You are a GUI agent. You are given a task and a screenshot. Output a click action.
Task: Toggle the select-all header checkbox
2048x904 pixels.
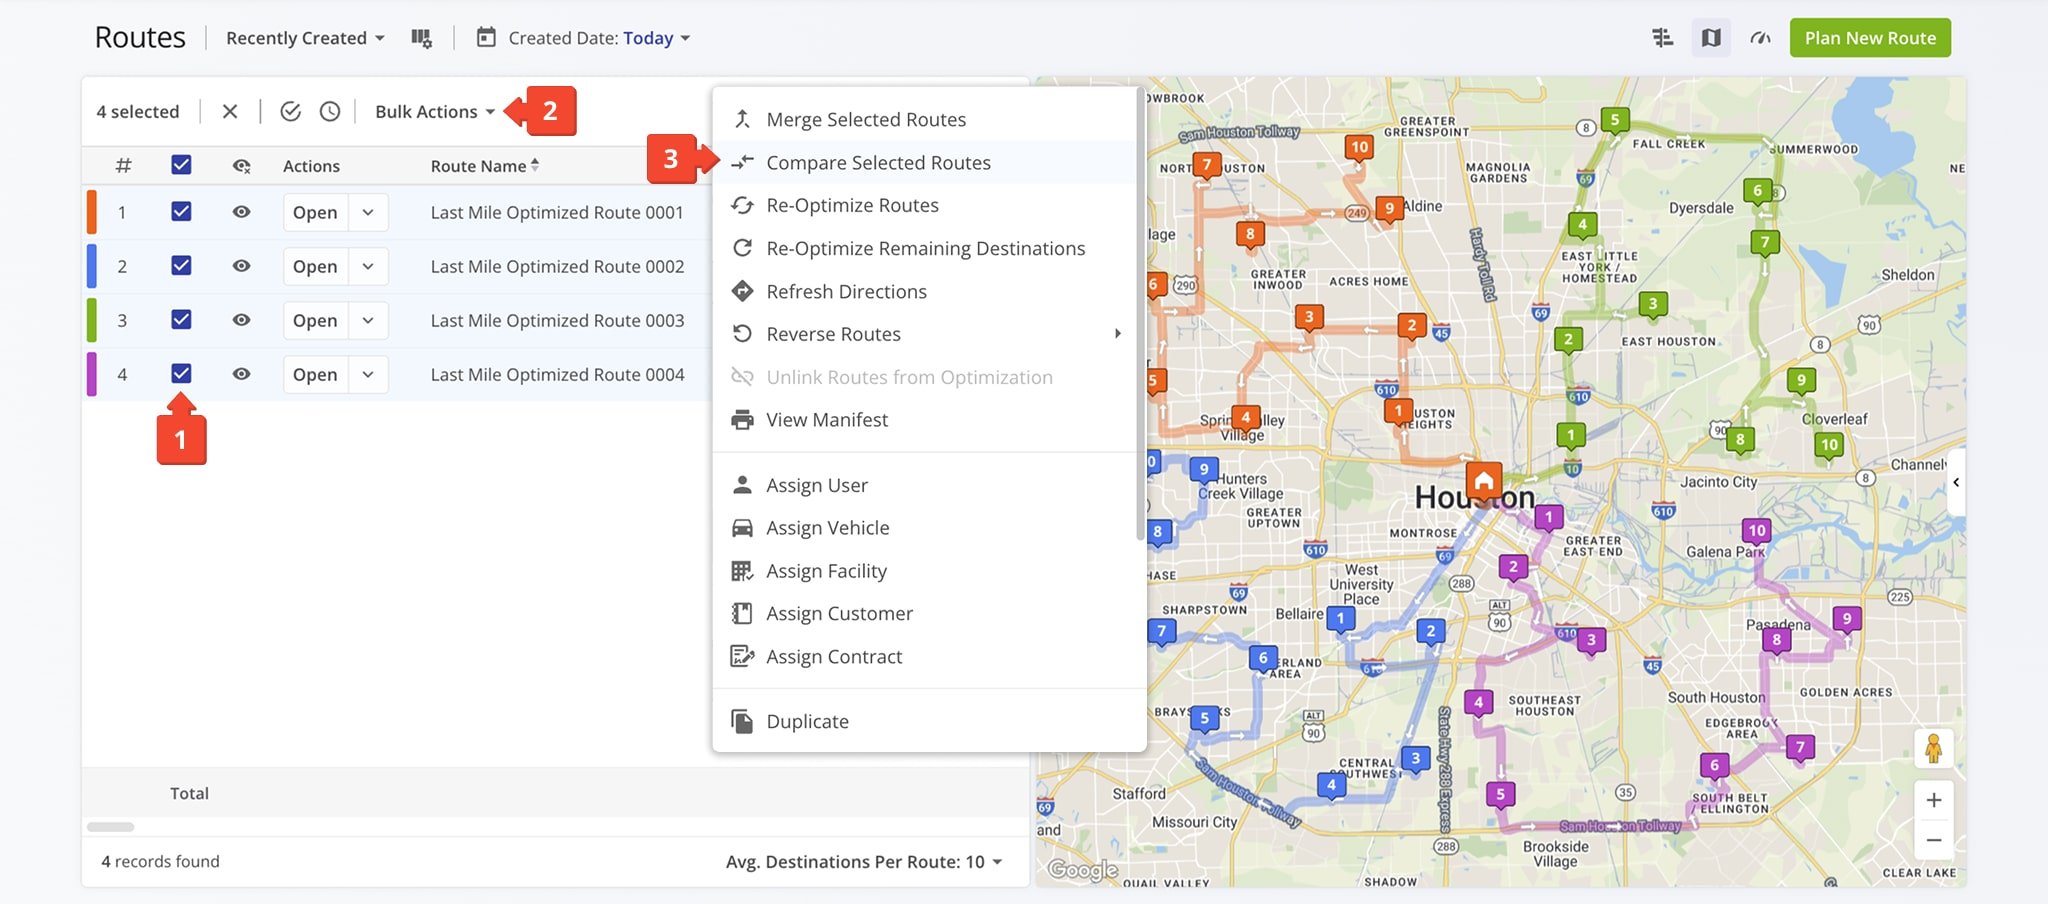pos(181,165)
